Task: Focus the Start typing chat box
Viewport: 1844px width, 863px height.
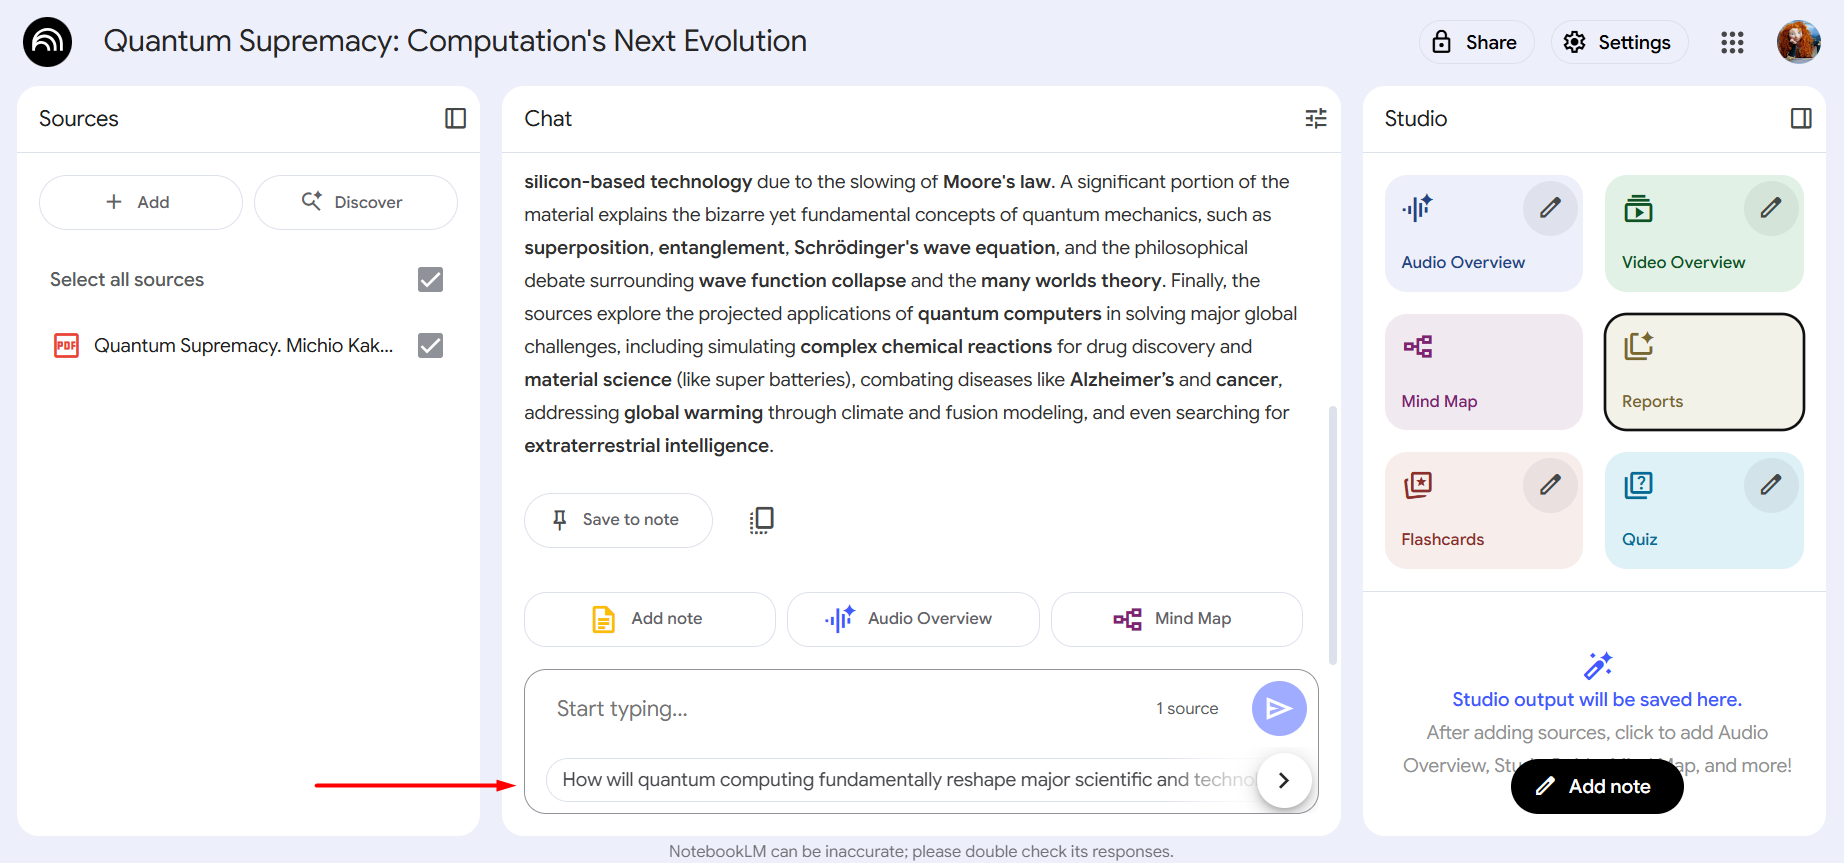Action: 850,709
